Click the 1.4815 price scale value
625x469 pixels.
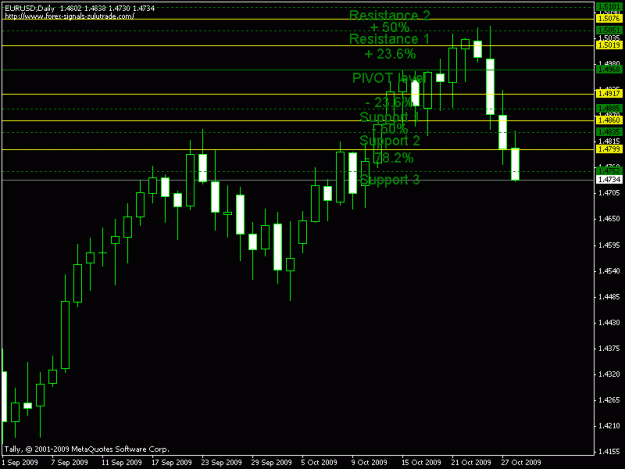click(609, 141)
